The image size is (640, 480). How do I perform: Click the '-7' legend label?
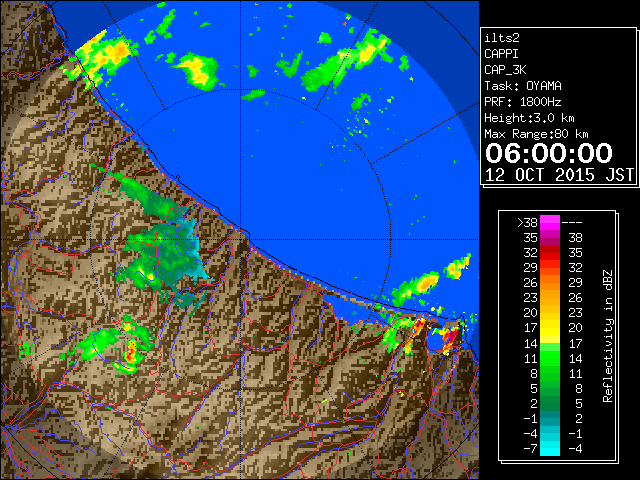[530, 448]
